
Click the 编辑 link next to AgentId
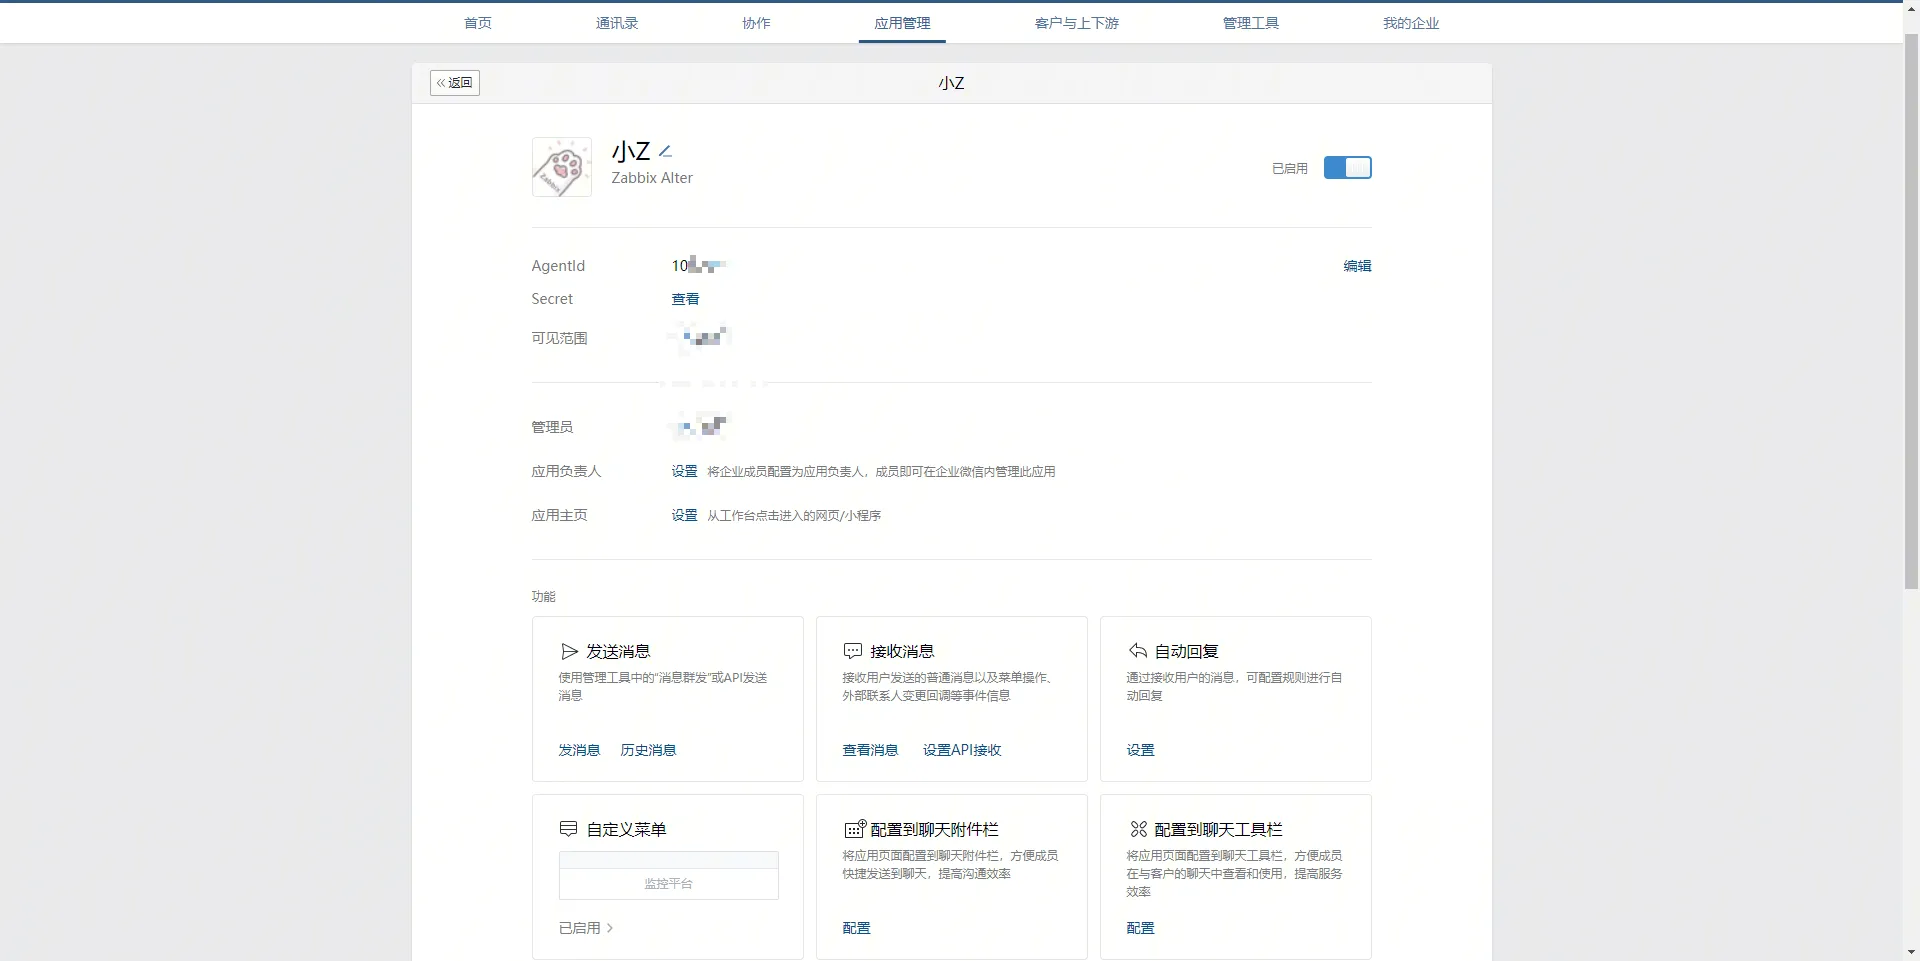coord(1357,266)
